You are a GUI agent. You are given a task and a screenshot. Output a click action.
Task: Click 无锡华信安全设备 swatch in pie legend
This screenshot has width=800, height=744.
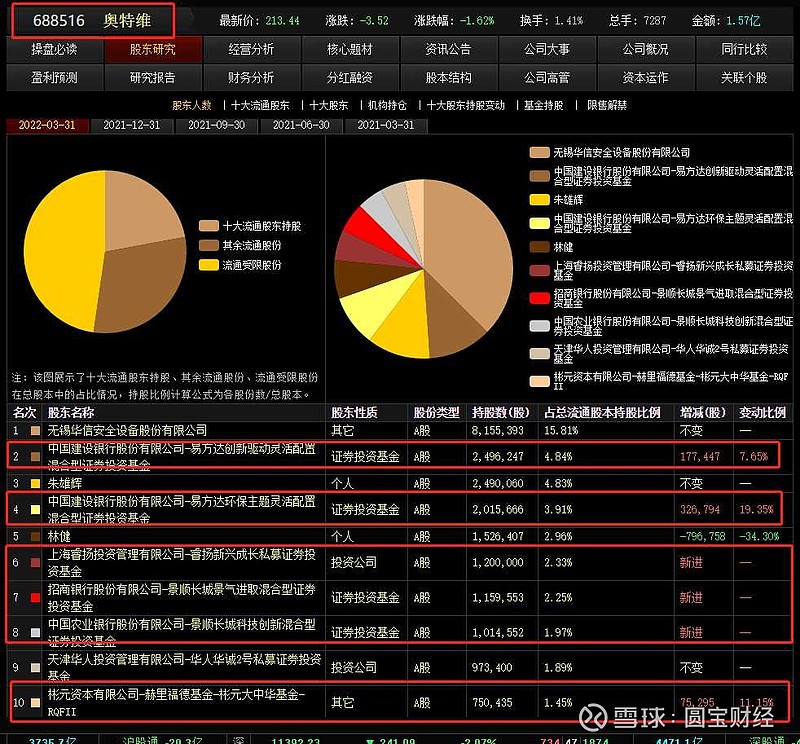539,153
